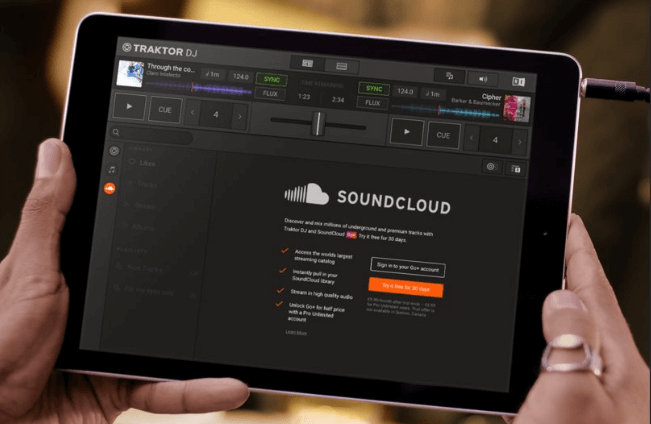
Task: Tap CUE on the left deck
Action: [165, 110]
